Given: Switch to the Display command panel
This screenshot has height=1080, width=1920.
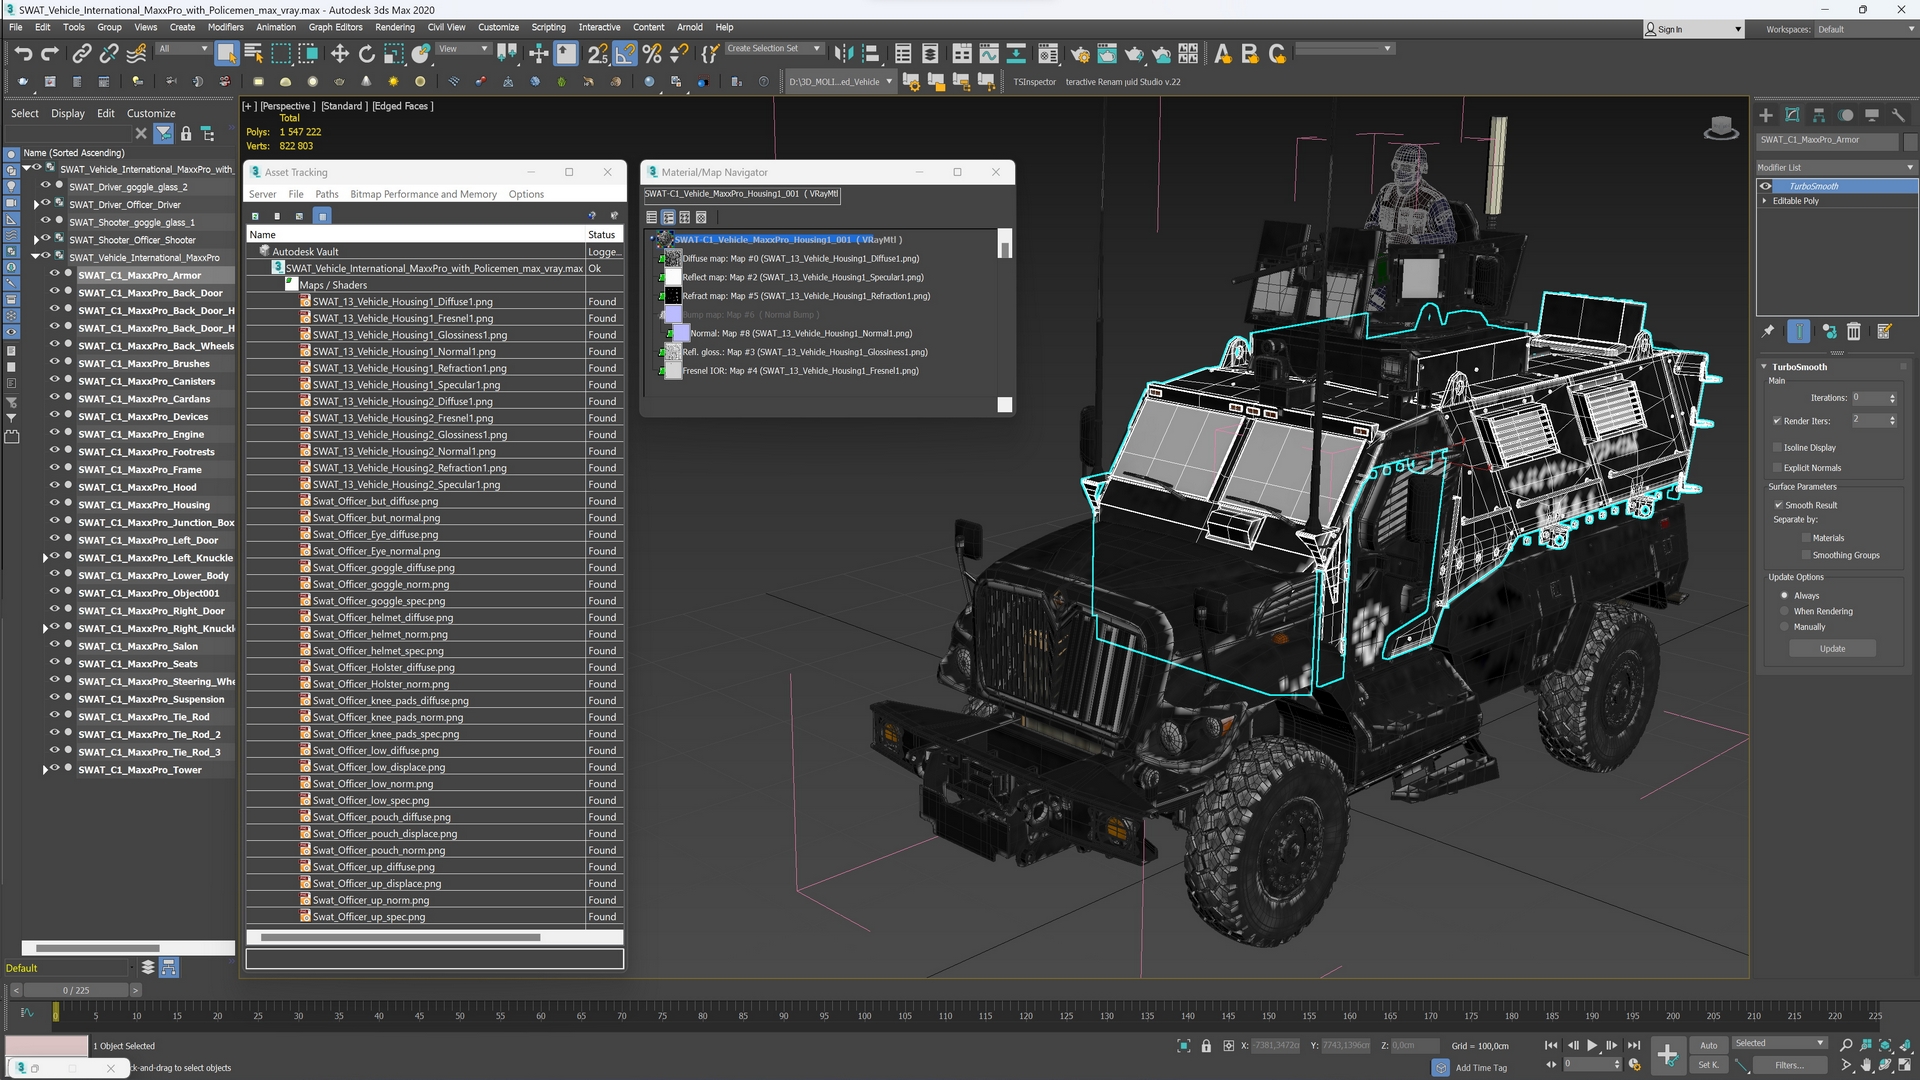Looking at the screenshot, I should point(1872,115).
